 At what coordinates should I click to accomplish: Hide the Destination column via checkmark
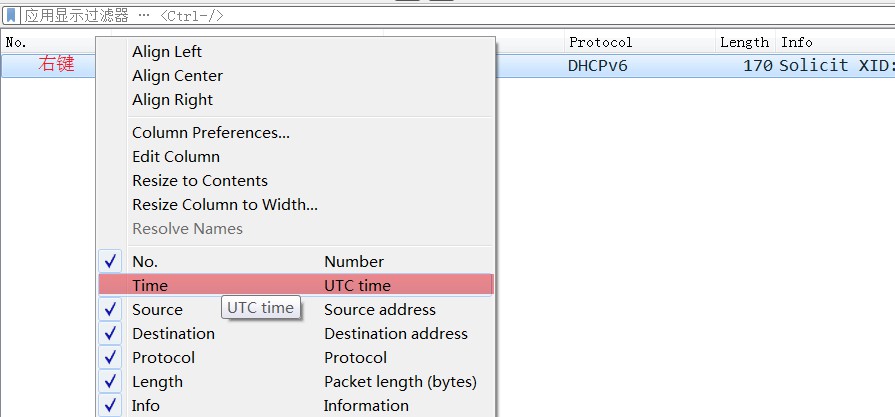coord(112,334)
